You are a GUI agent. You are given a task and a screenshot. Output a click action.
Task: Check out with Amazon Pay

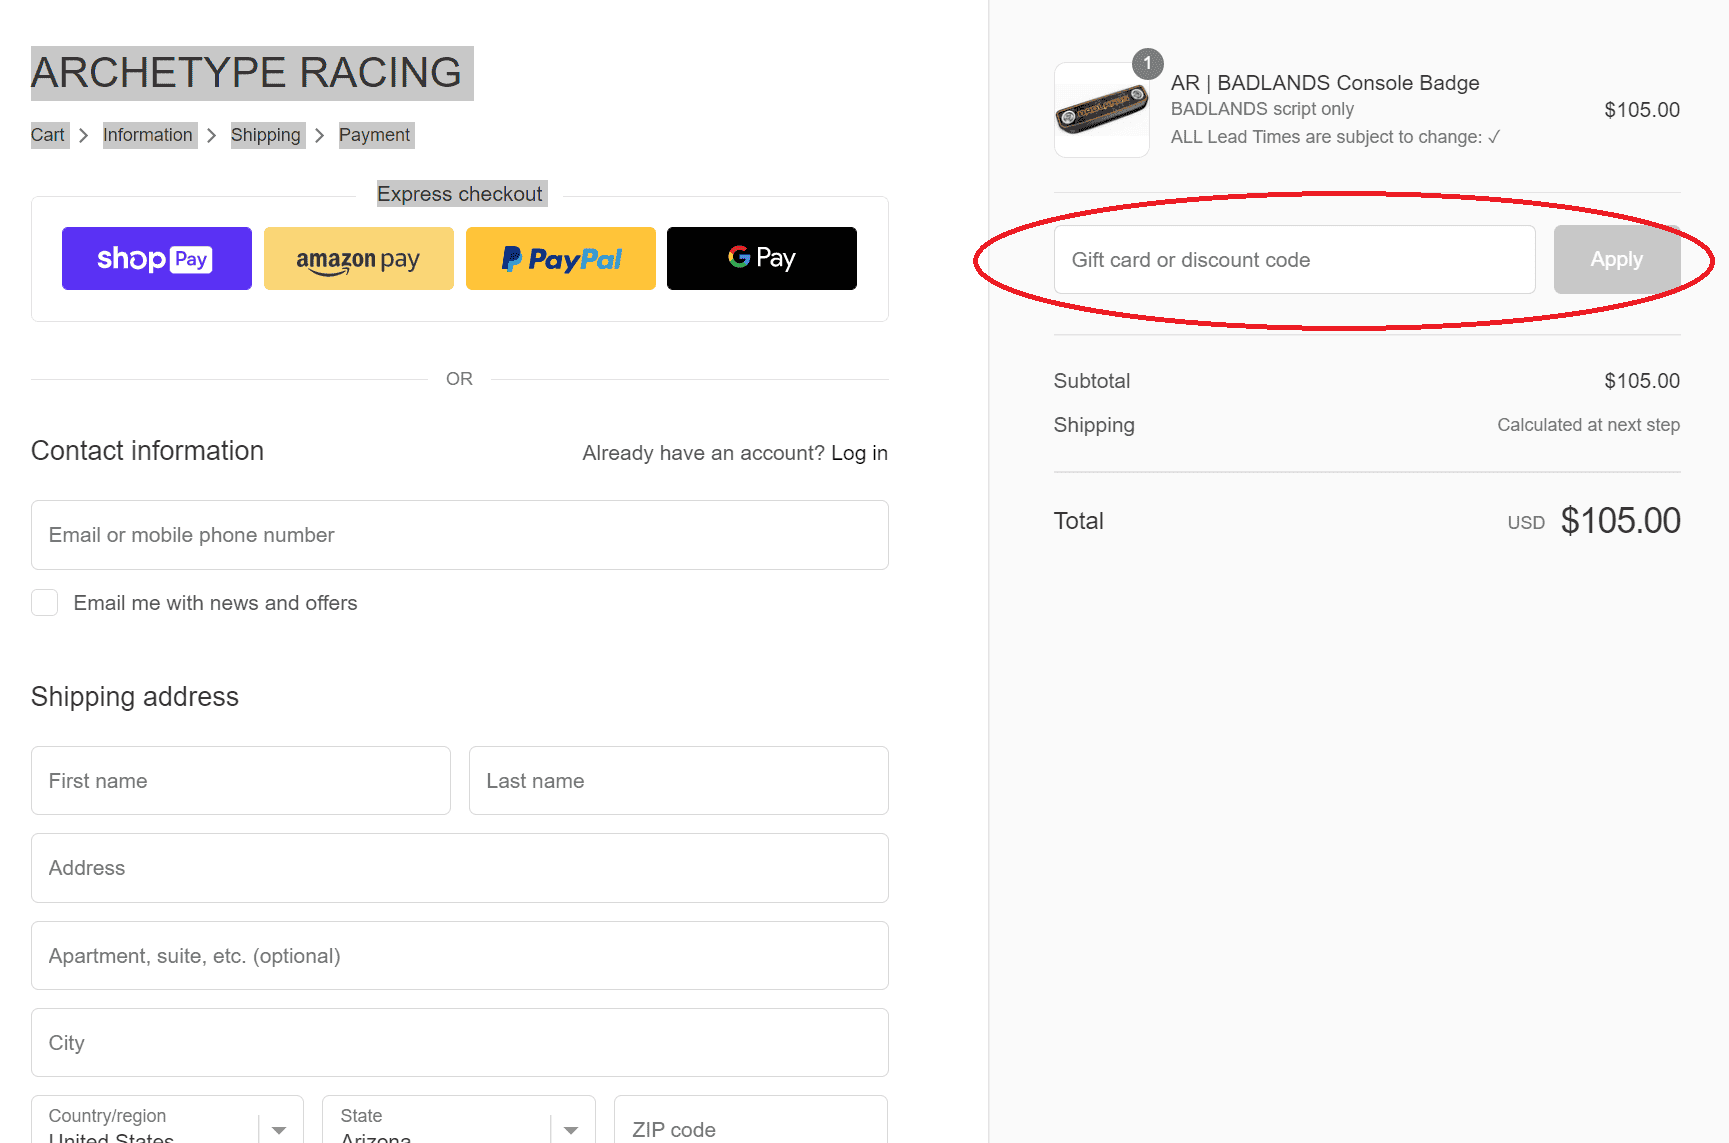(x=359, y=258)
